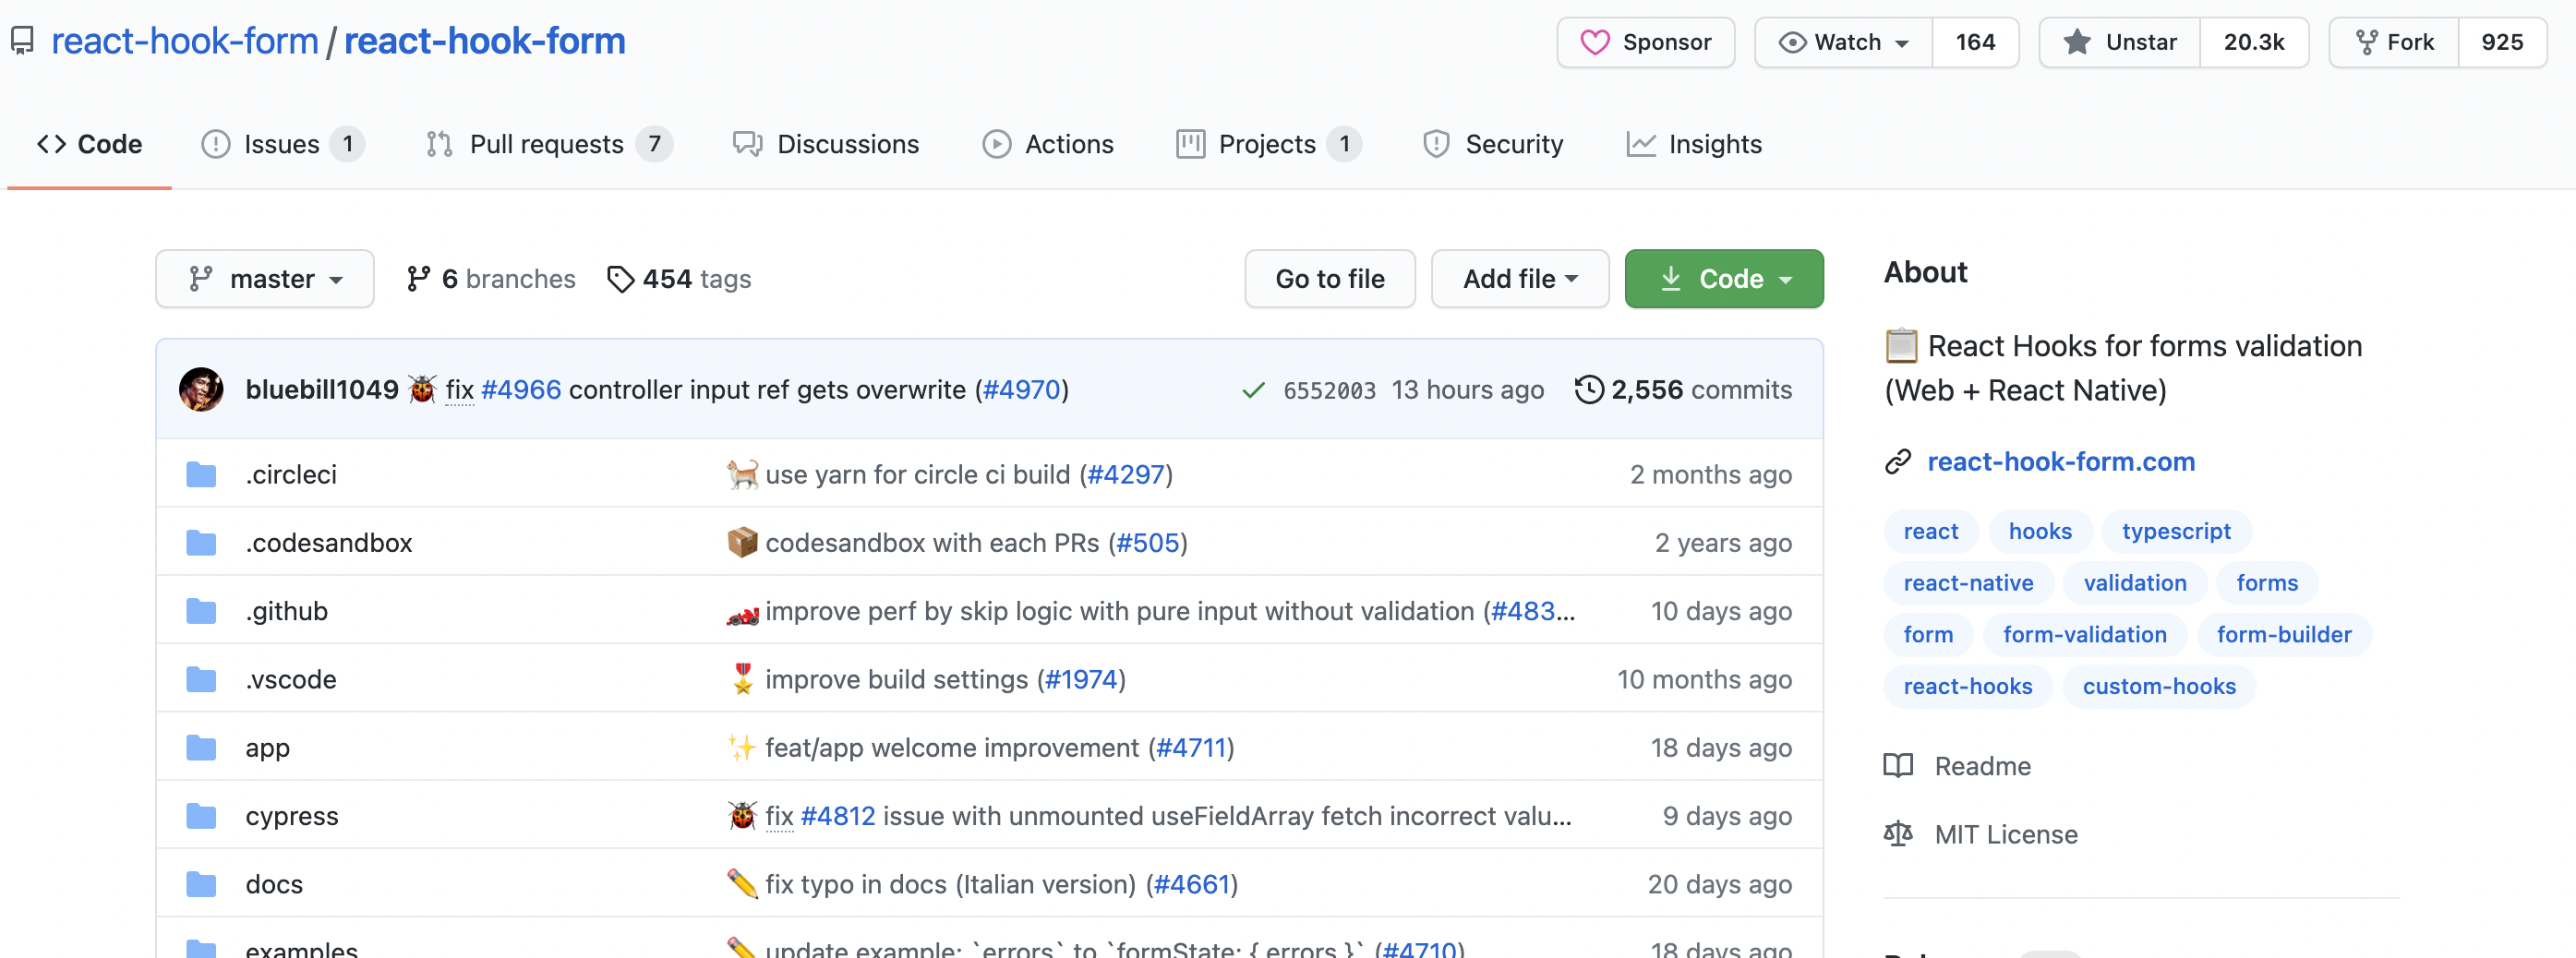
Task: Click the form-validation topic tag
Action: tap(2085, 634)
